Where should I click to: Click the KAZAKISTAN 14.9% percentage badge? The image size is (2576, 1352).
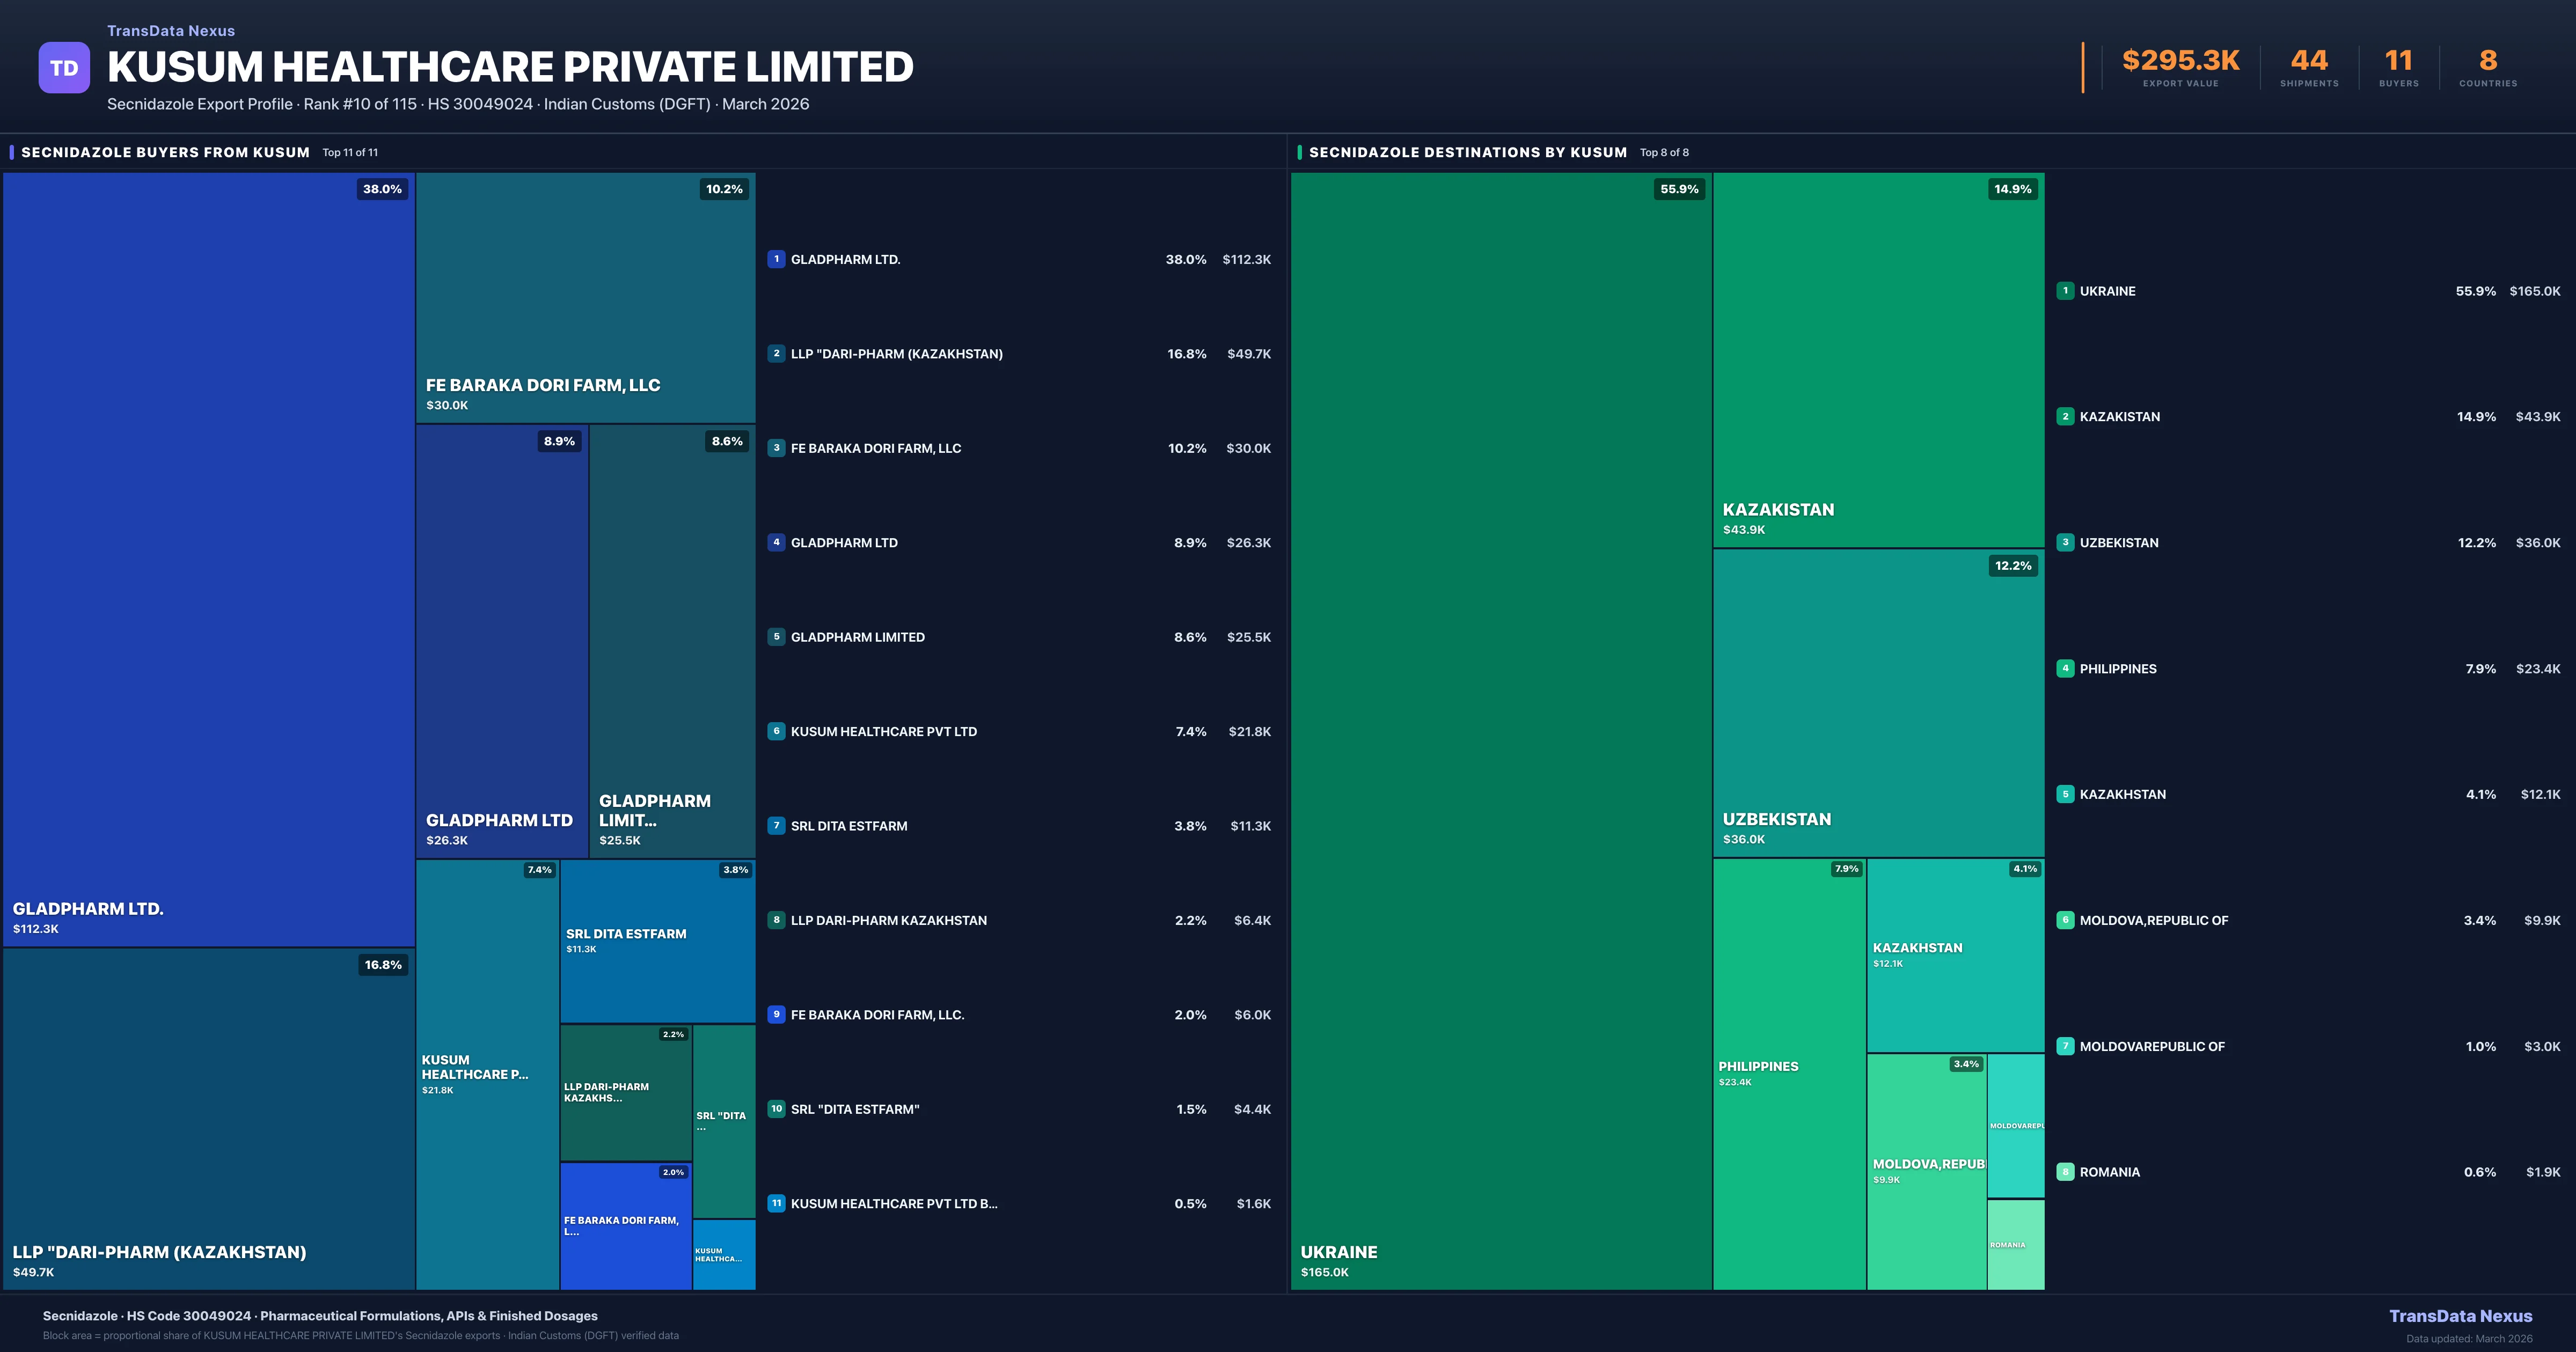2012,189
